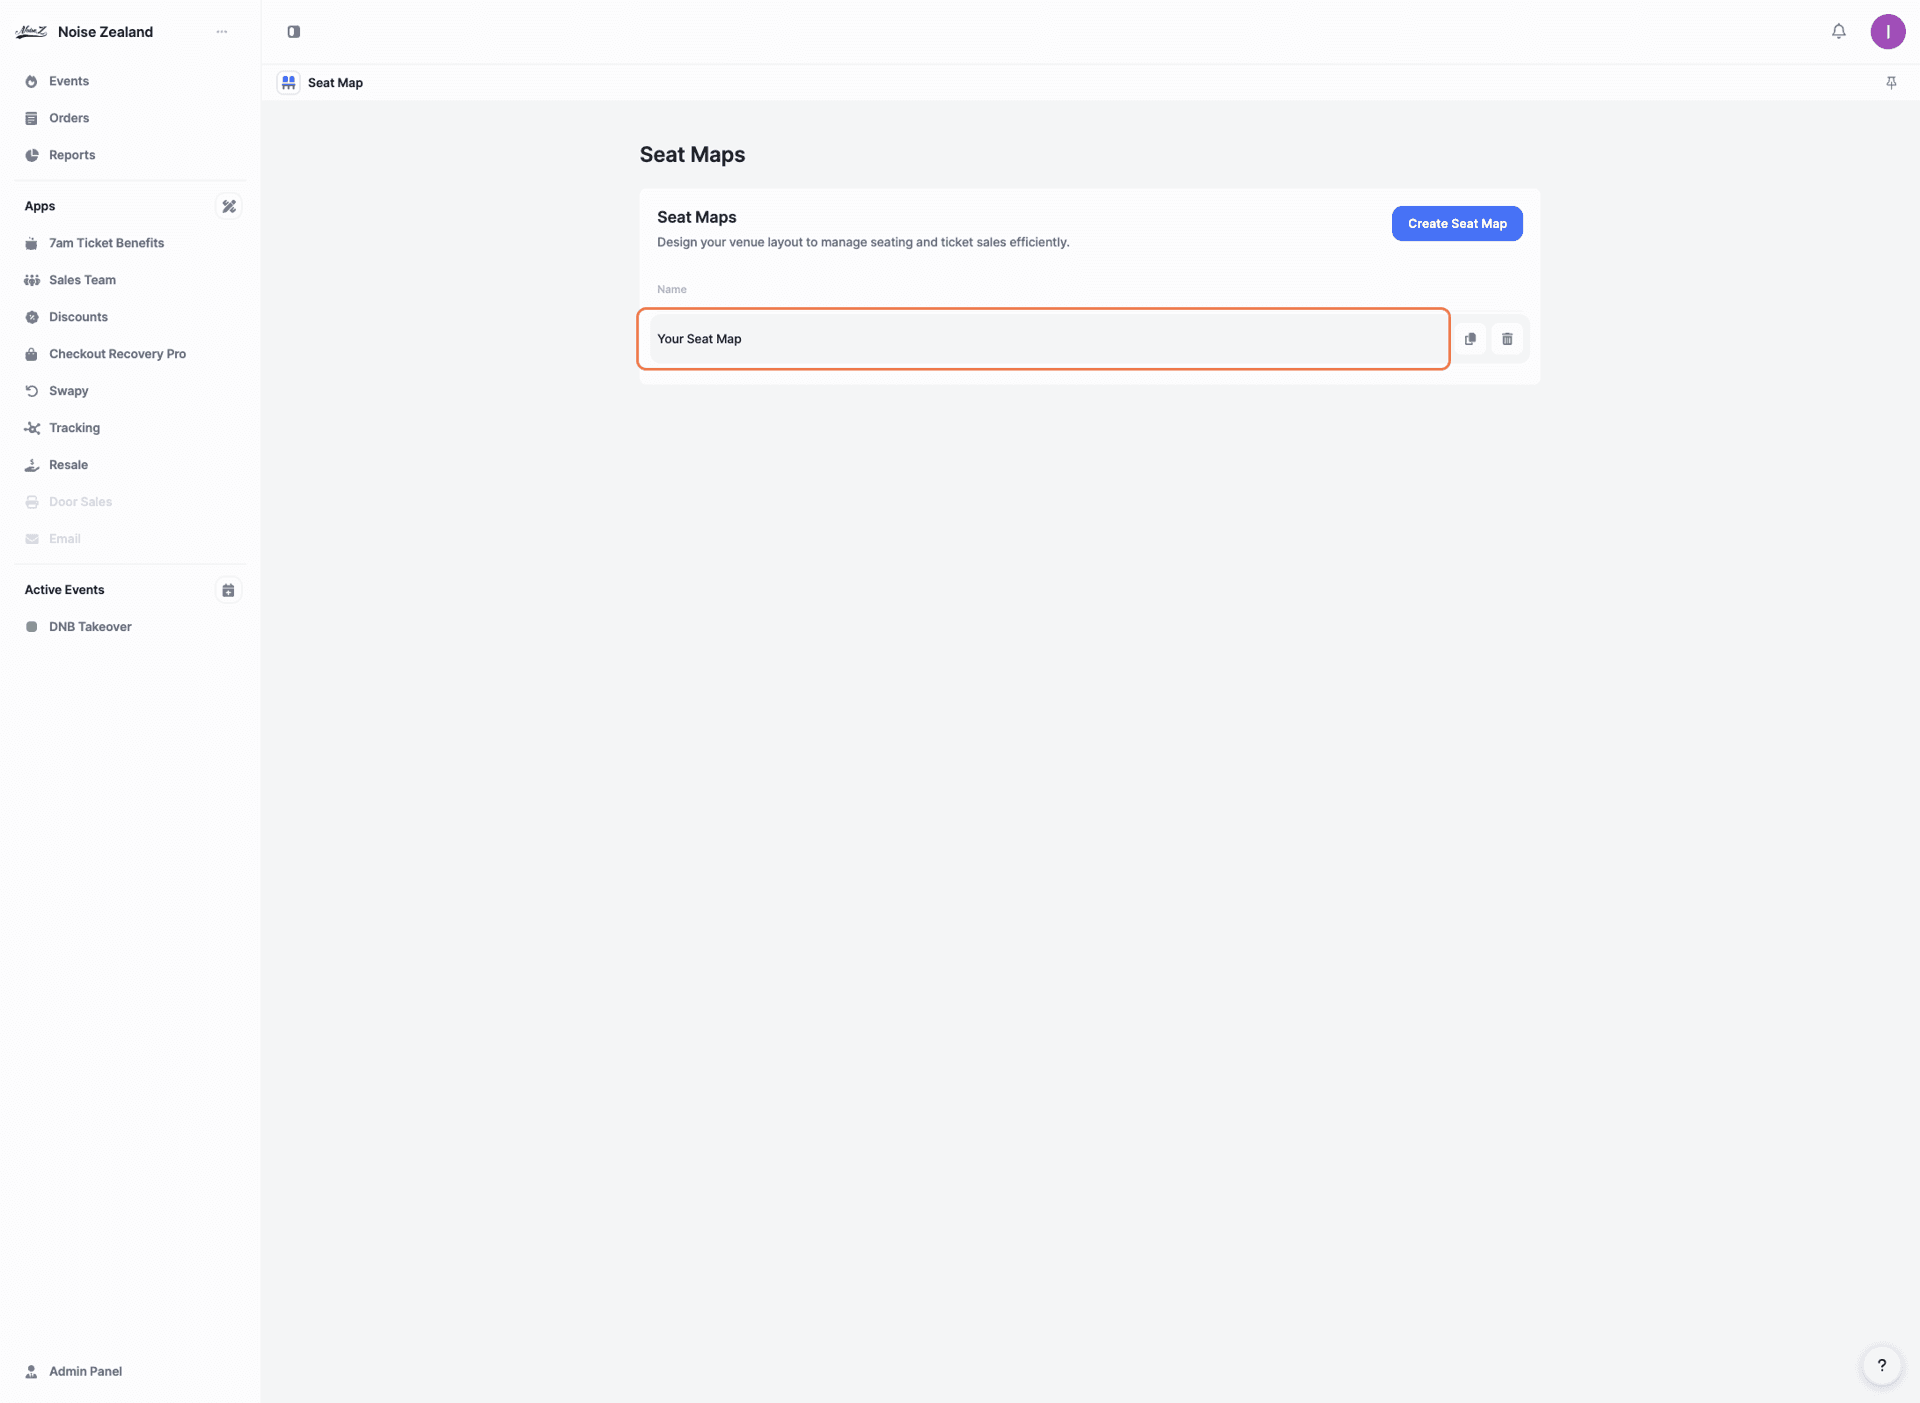This screenshot has width=1920, height=1403.
Task: Delete Your Seat Map with trash icon
Action: [x=1507, y=339]
